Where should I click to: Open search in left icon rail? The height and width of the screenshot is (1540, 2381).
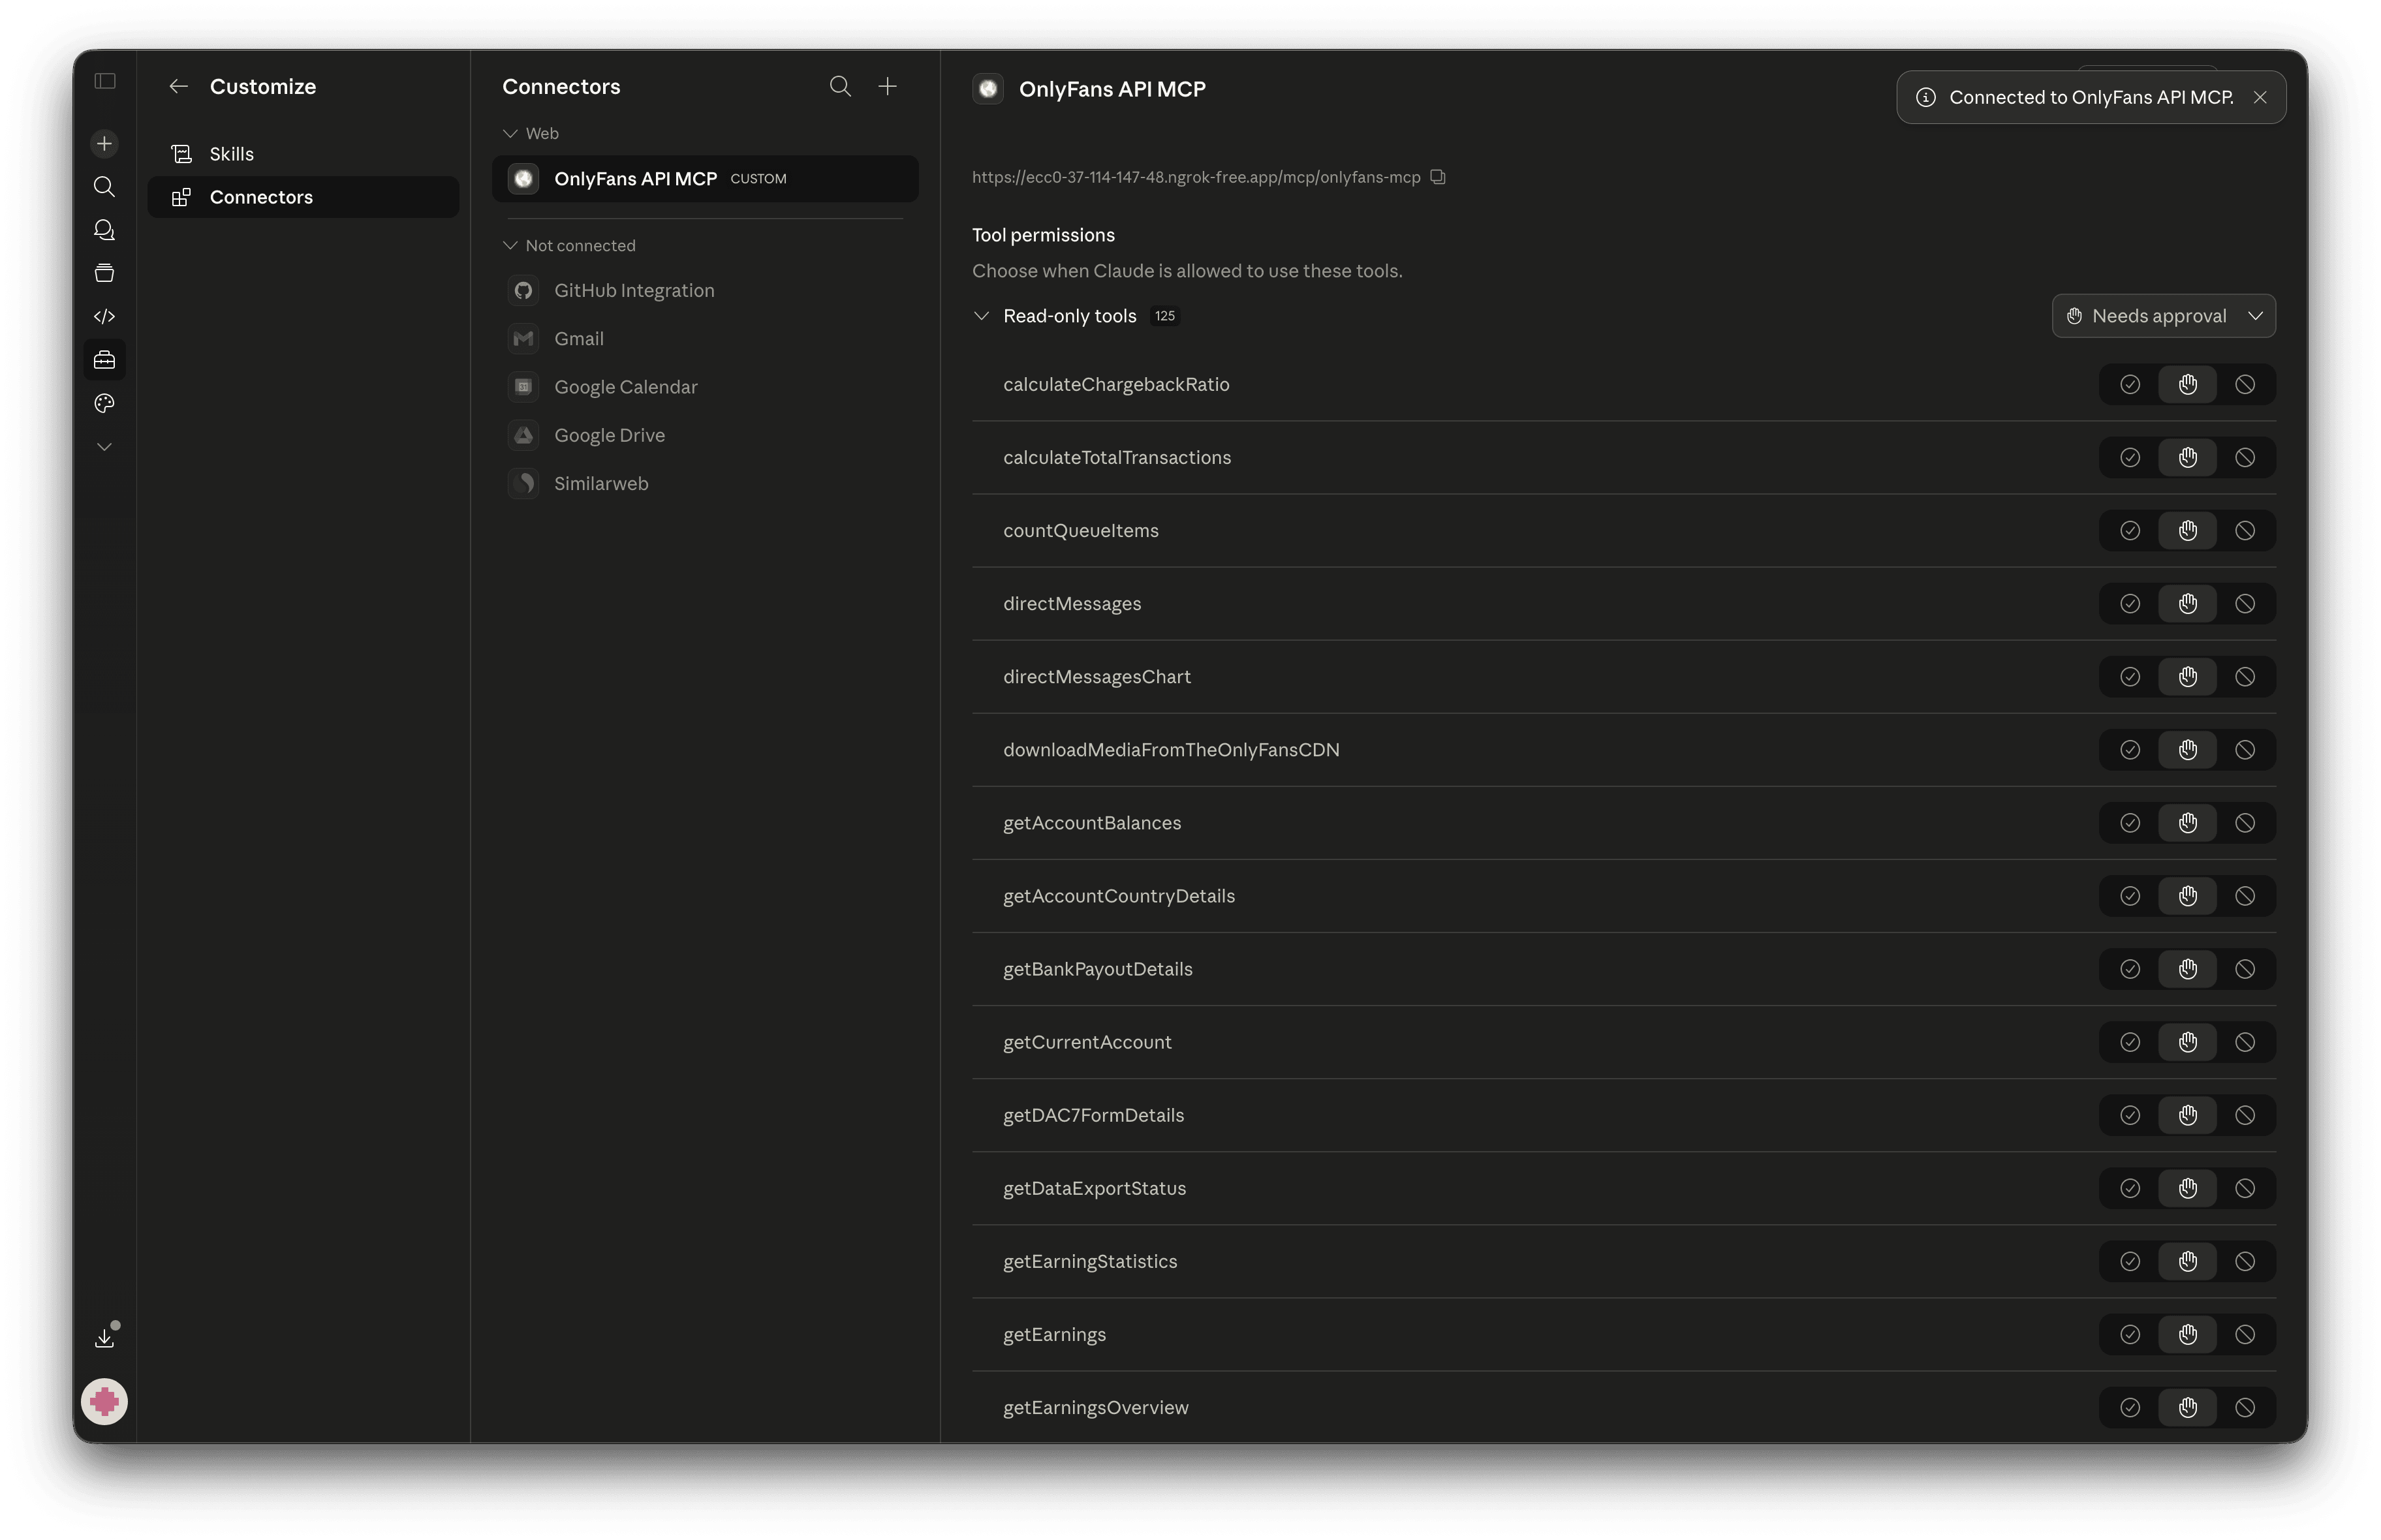tap(104, 187)
